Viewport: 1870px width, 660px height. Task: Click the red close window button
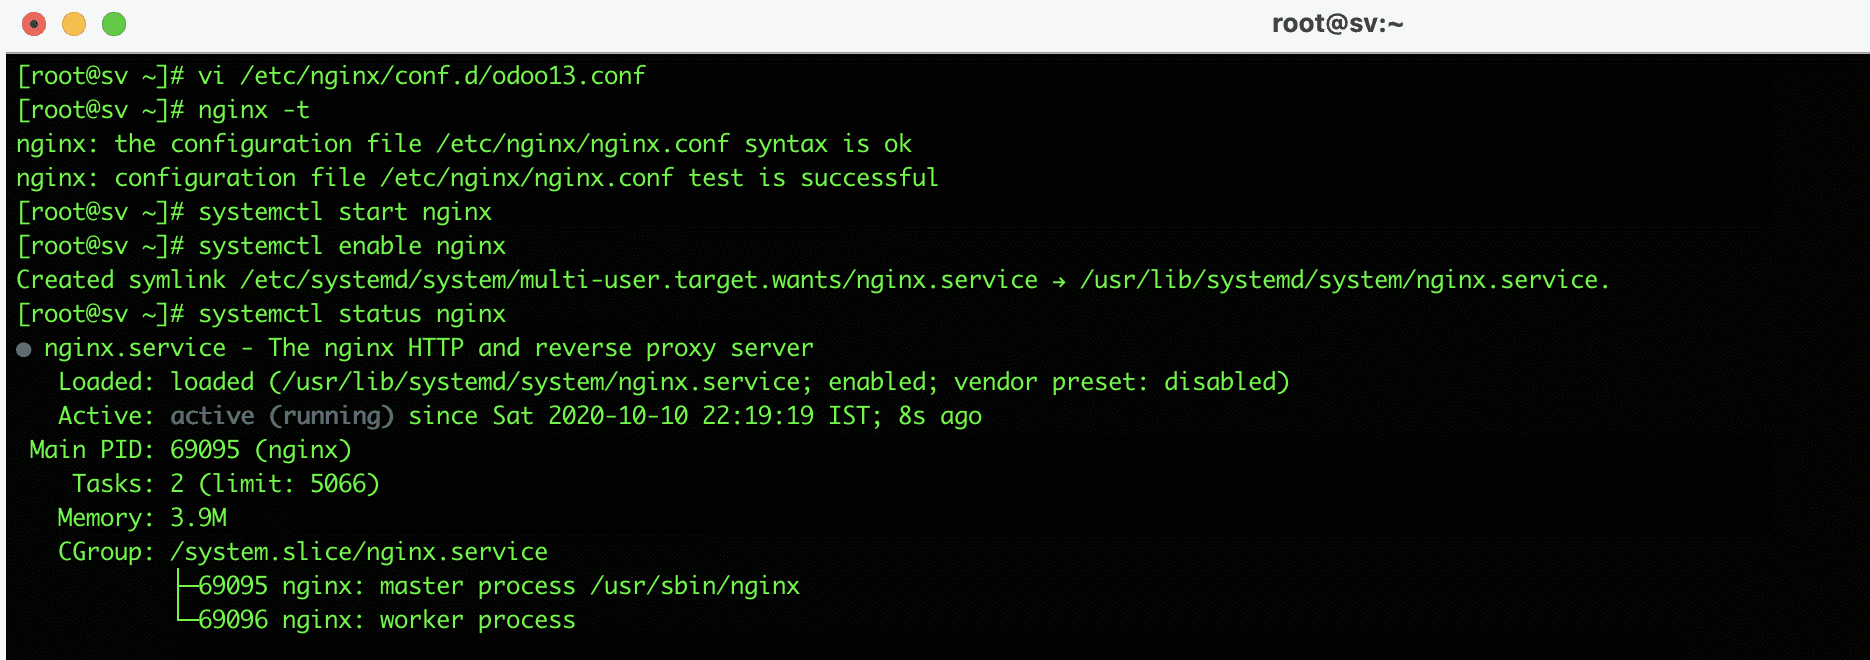pos(34,24)
